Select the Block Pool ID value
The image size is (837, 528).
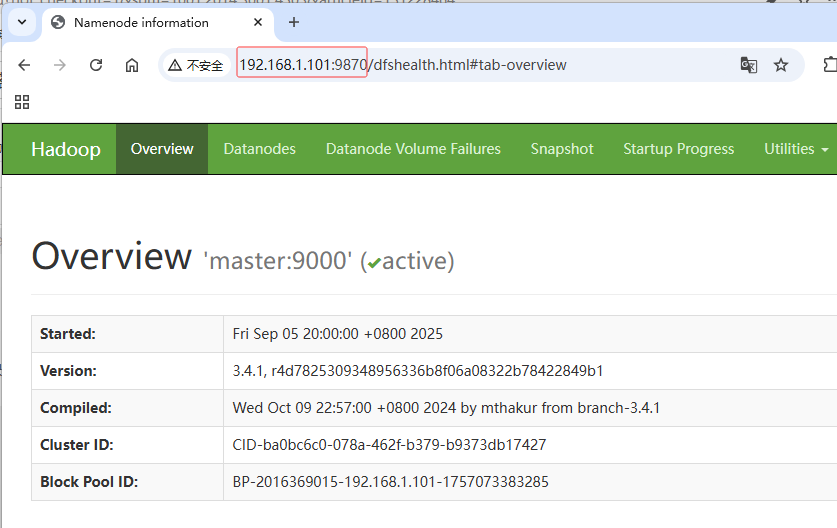point(390,482)
